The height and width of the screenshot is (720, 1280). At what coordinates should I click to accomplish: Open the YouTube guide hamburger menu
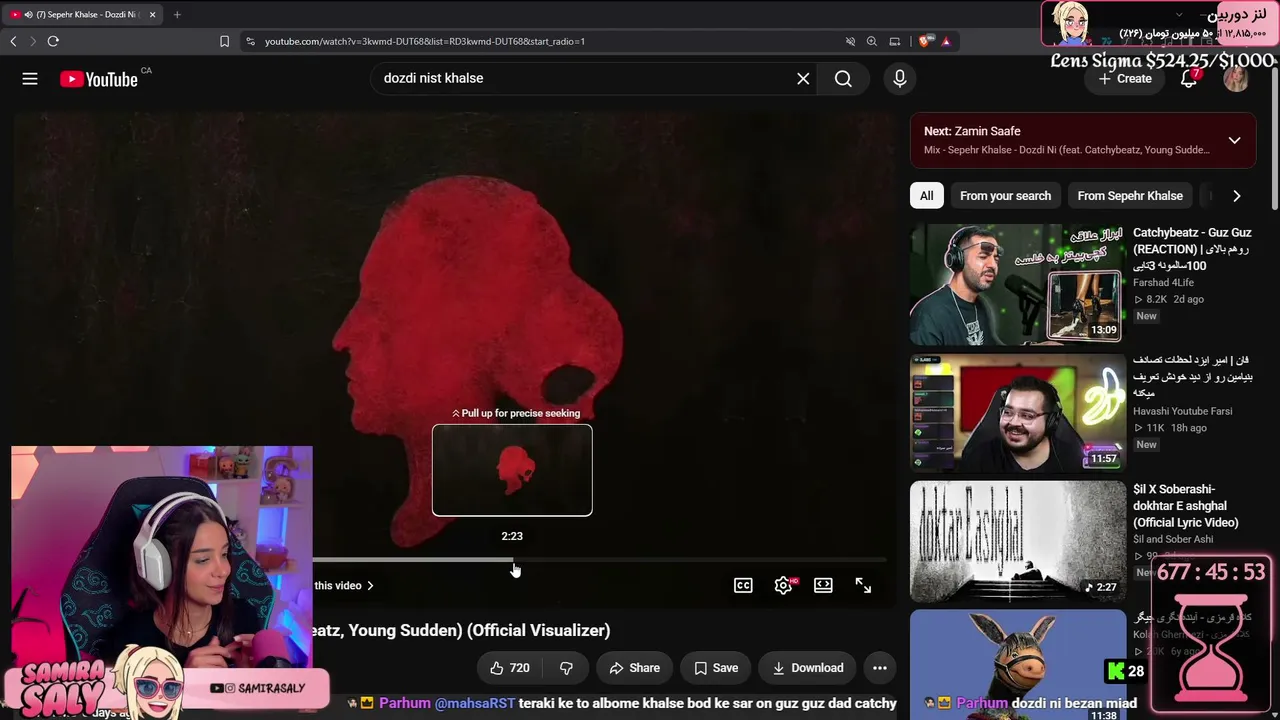point(30,79)
